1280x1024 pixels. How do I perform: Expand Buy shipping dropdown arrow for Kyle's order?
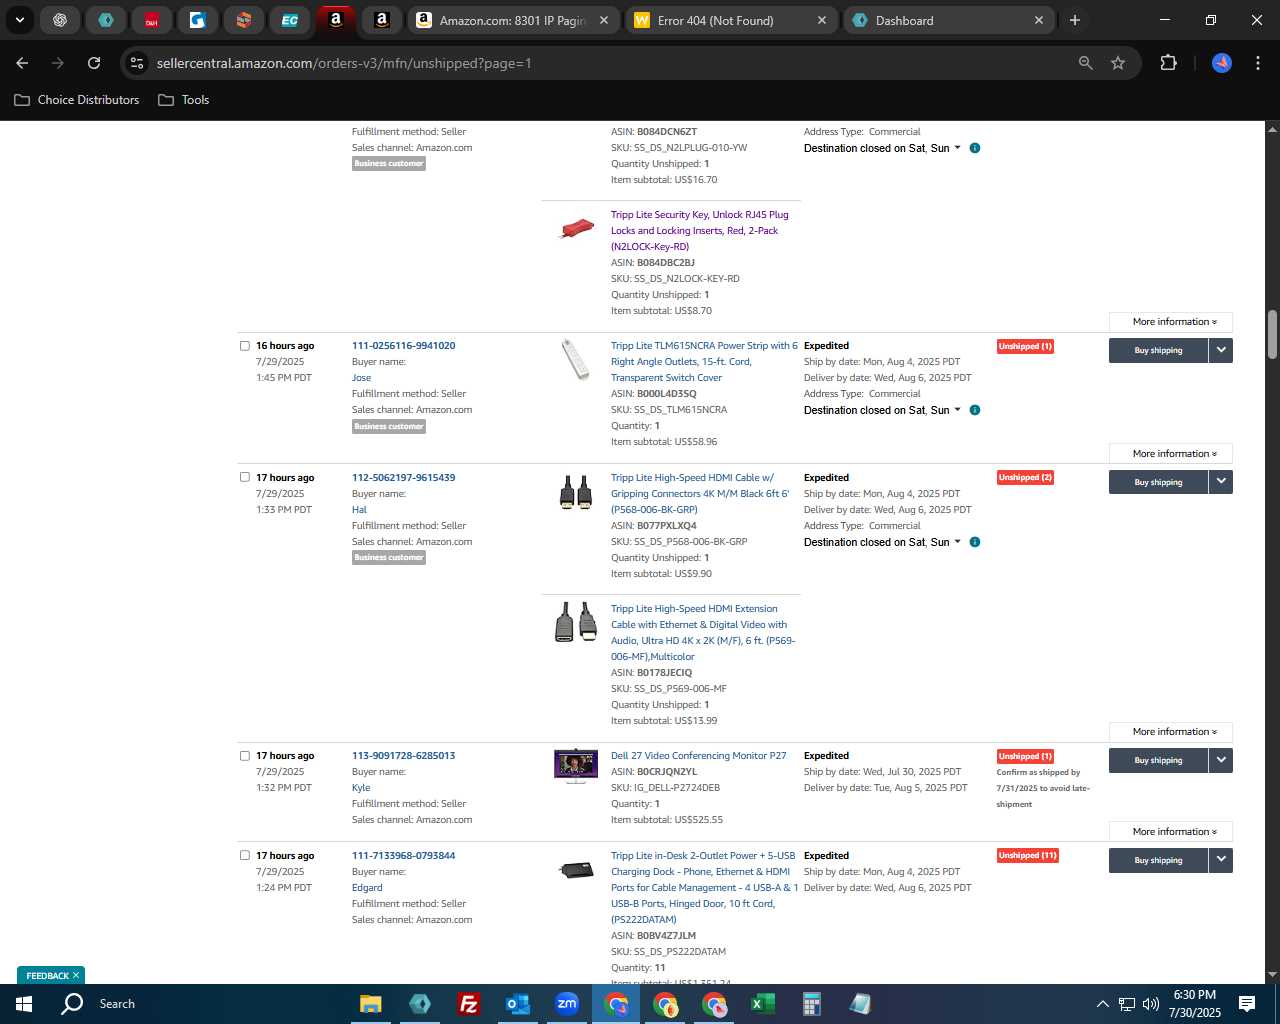[x=1221, y=760]
